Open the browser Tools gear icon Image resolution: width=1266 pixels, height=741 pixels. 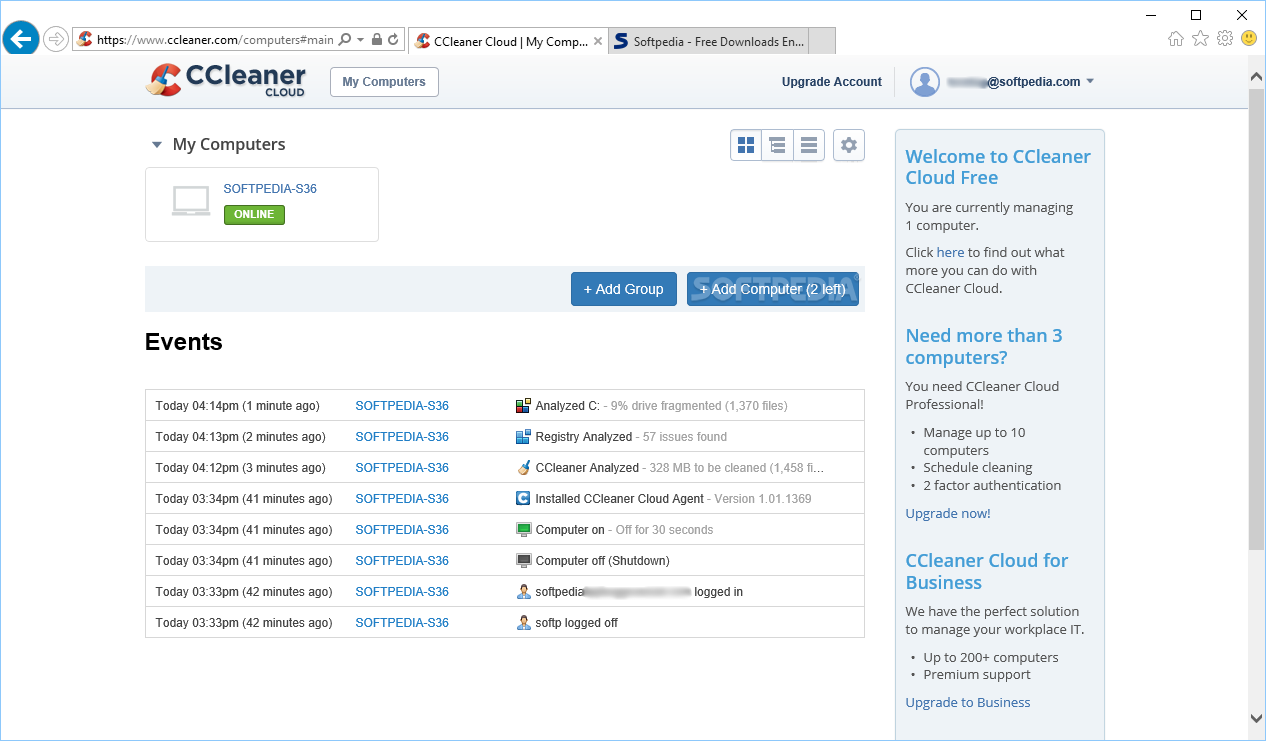point(1225,39)
